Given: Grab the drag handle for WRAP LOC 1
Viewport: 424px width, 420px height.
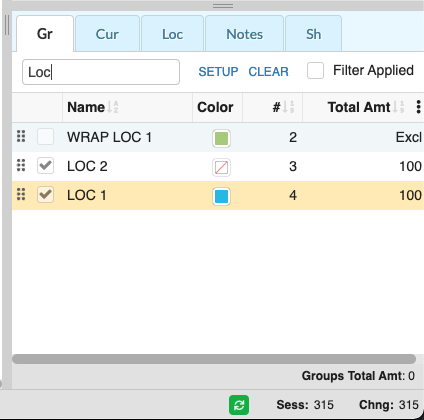Looking at the screenshot, I should point(21,136).
